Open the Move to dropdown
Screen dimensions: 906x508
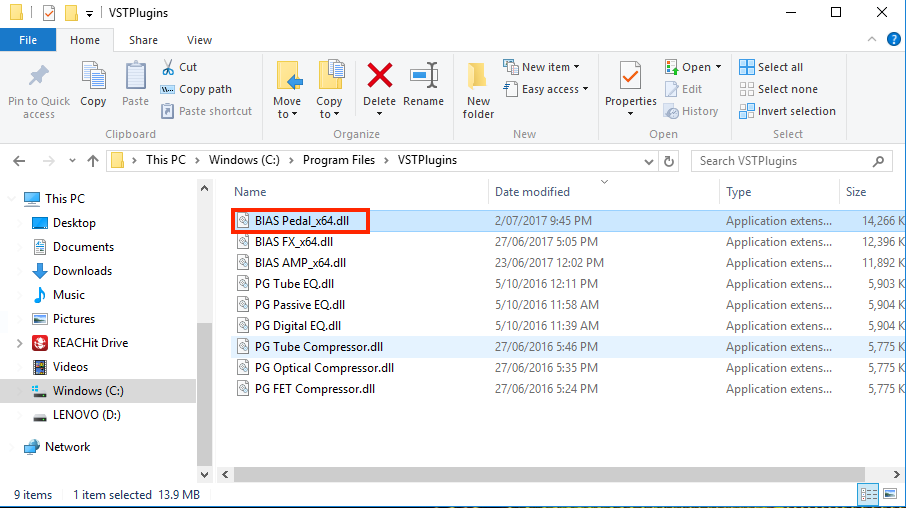click(x=287, y=107)
